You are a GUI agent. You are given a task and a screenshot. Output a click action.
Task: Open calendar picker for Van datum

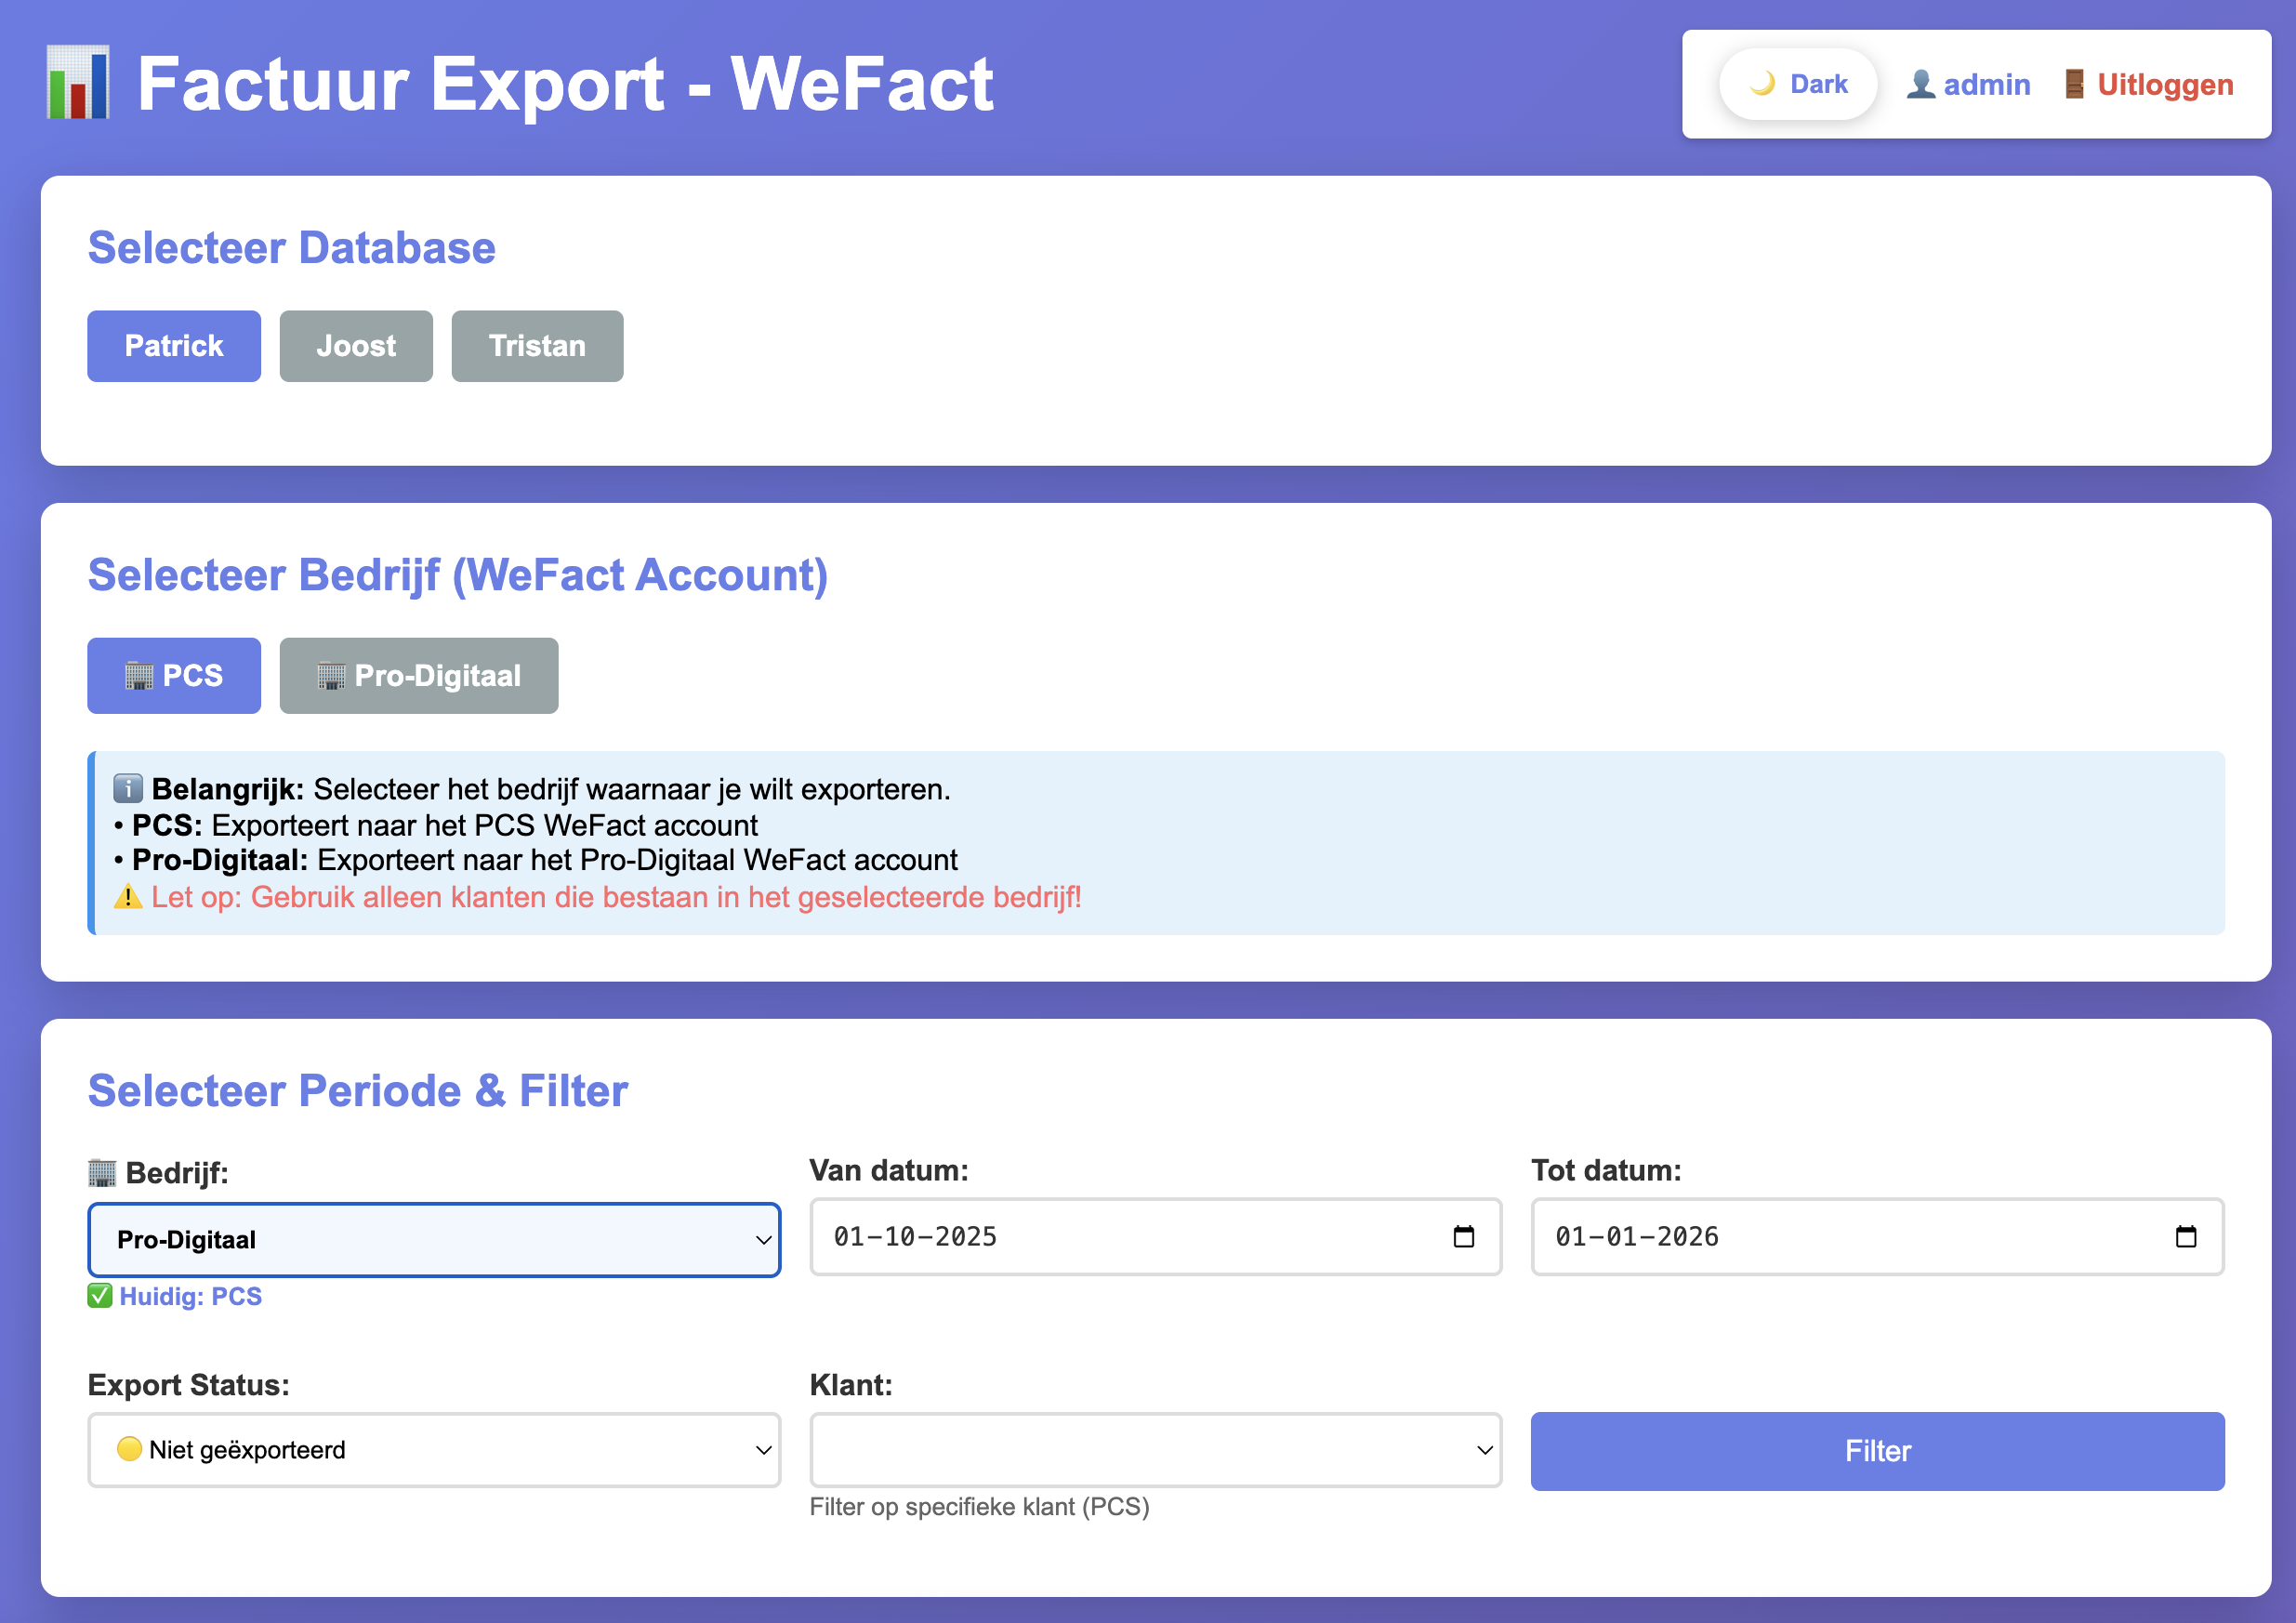click(x=1463, y=1237)
